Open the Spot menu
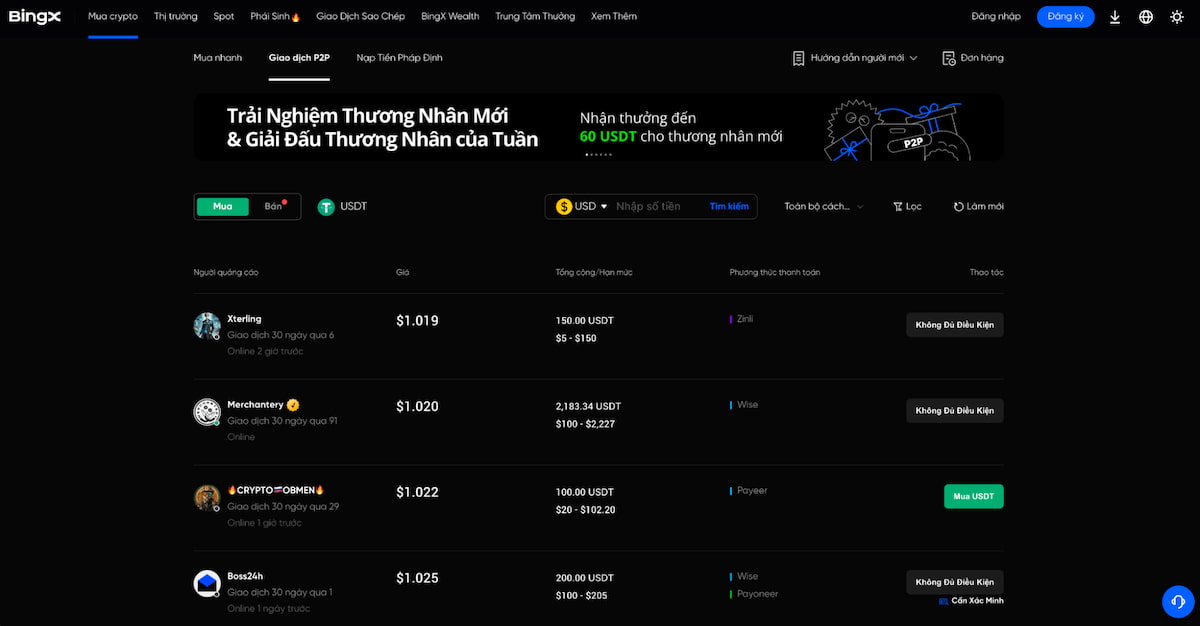This screenshot has height=626, width=1200. tap(224, 16)
